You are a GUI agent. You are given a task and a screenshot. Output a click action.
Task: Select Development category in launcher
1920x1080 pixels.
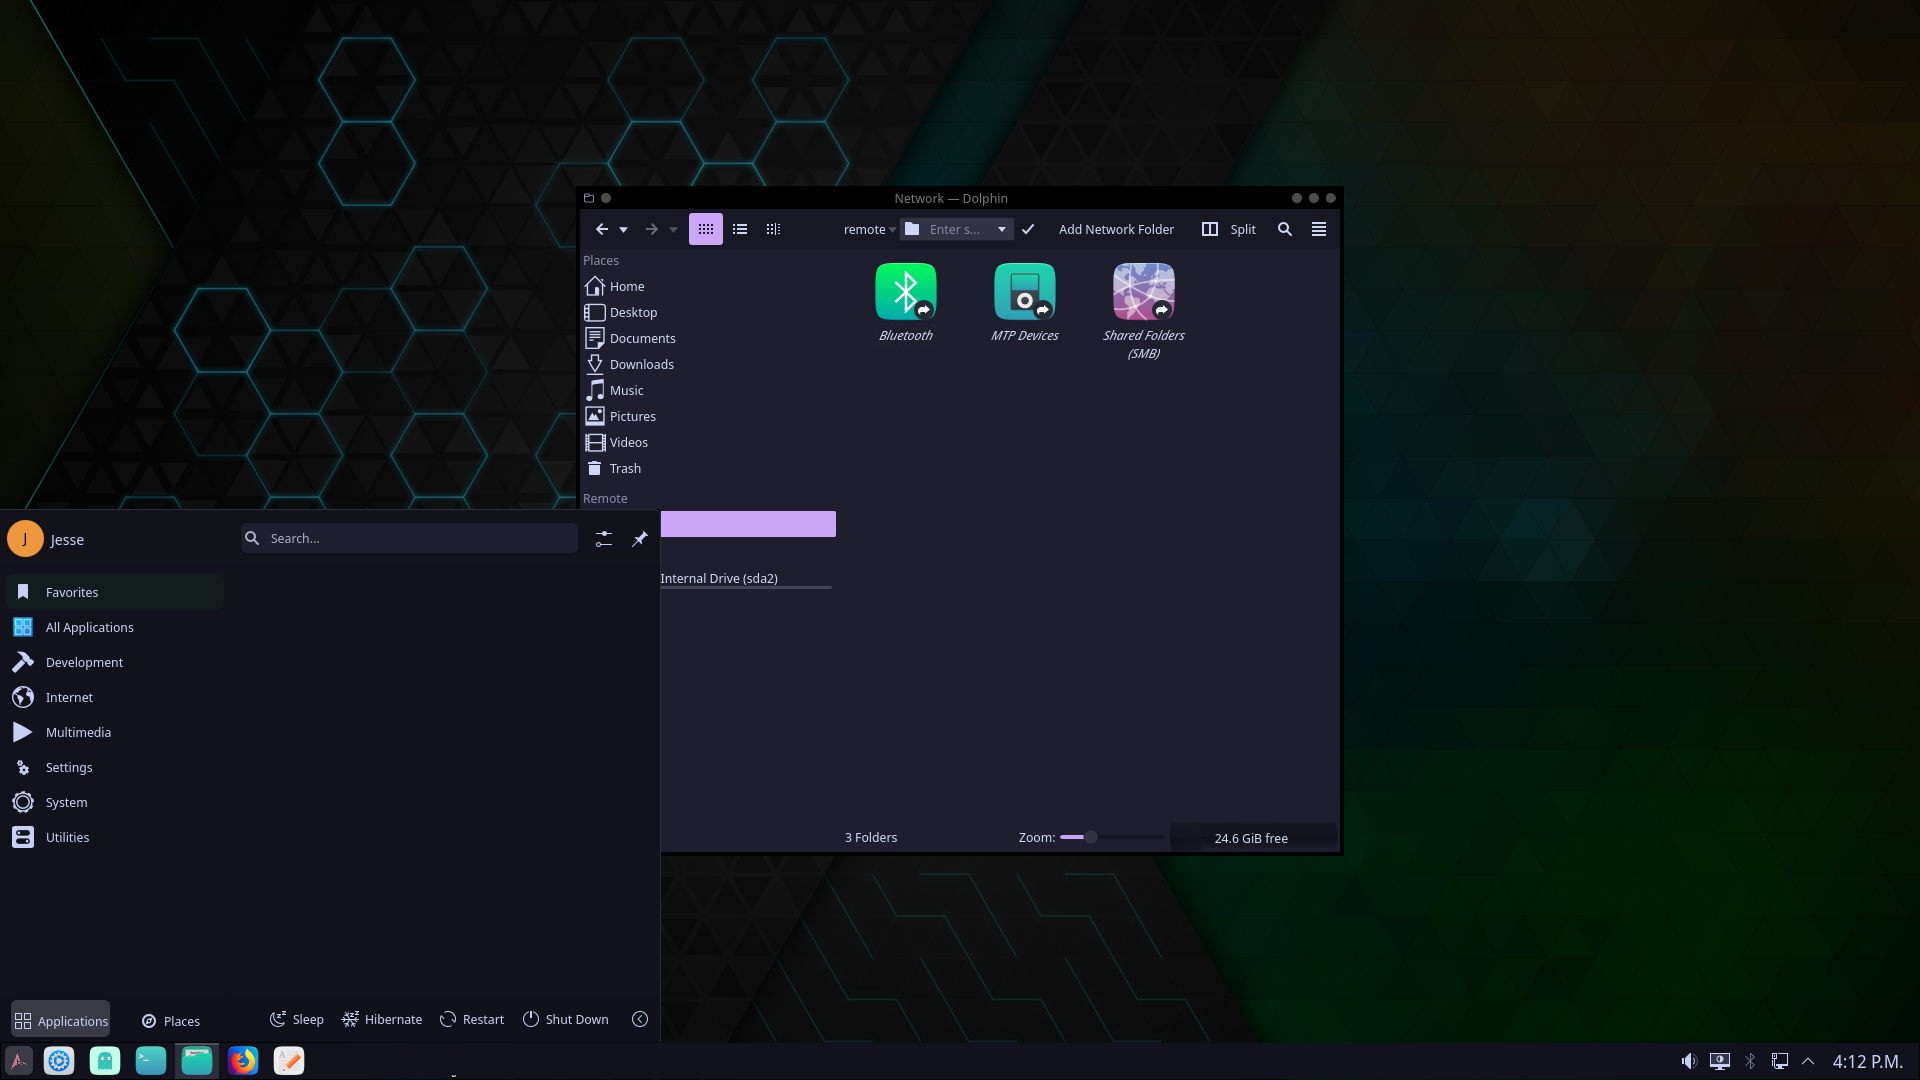point(115,662)
